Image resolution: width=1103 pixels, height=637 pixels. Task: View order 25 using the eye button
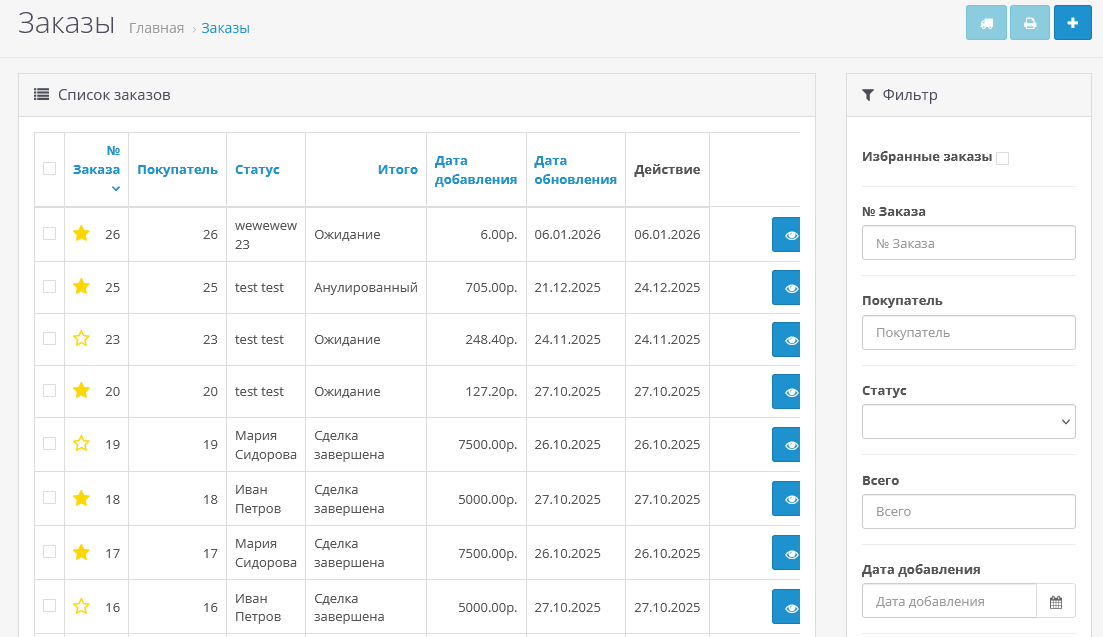(x=790, y=288)
